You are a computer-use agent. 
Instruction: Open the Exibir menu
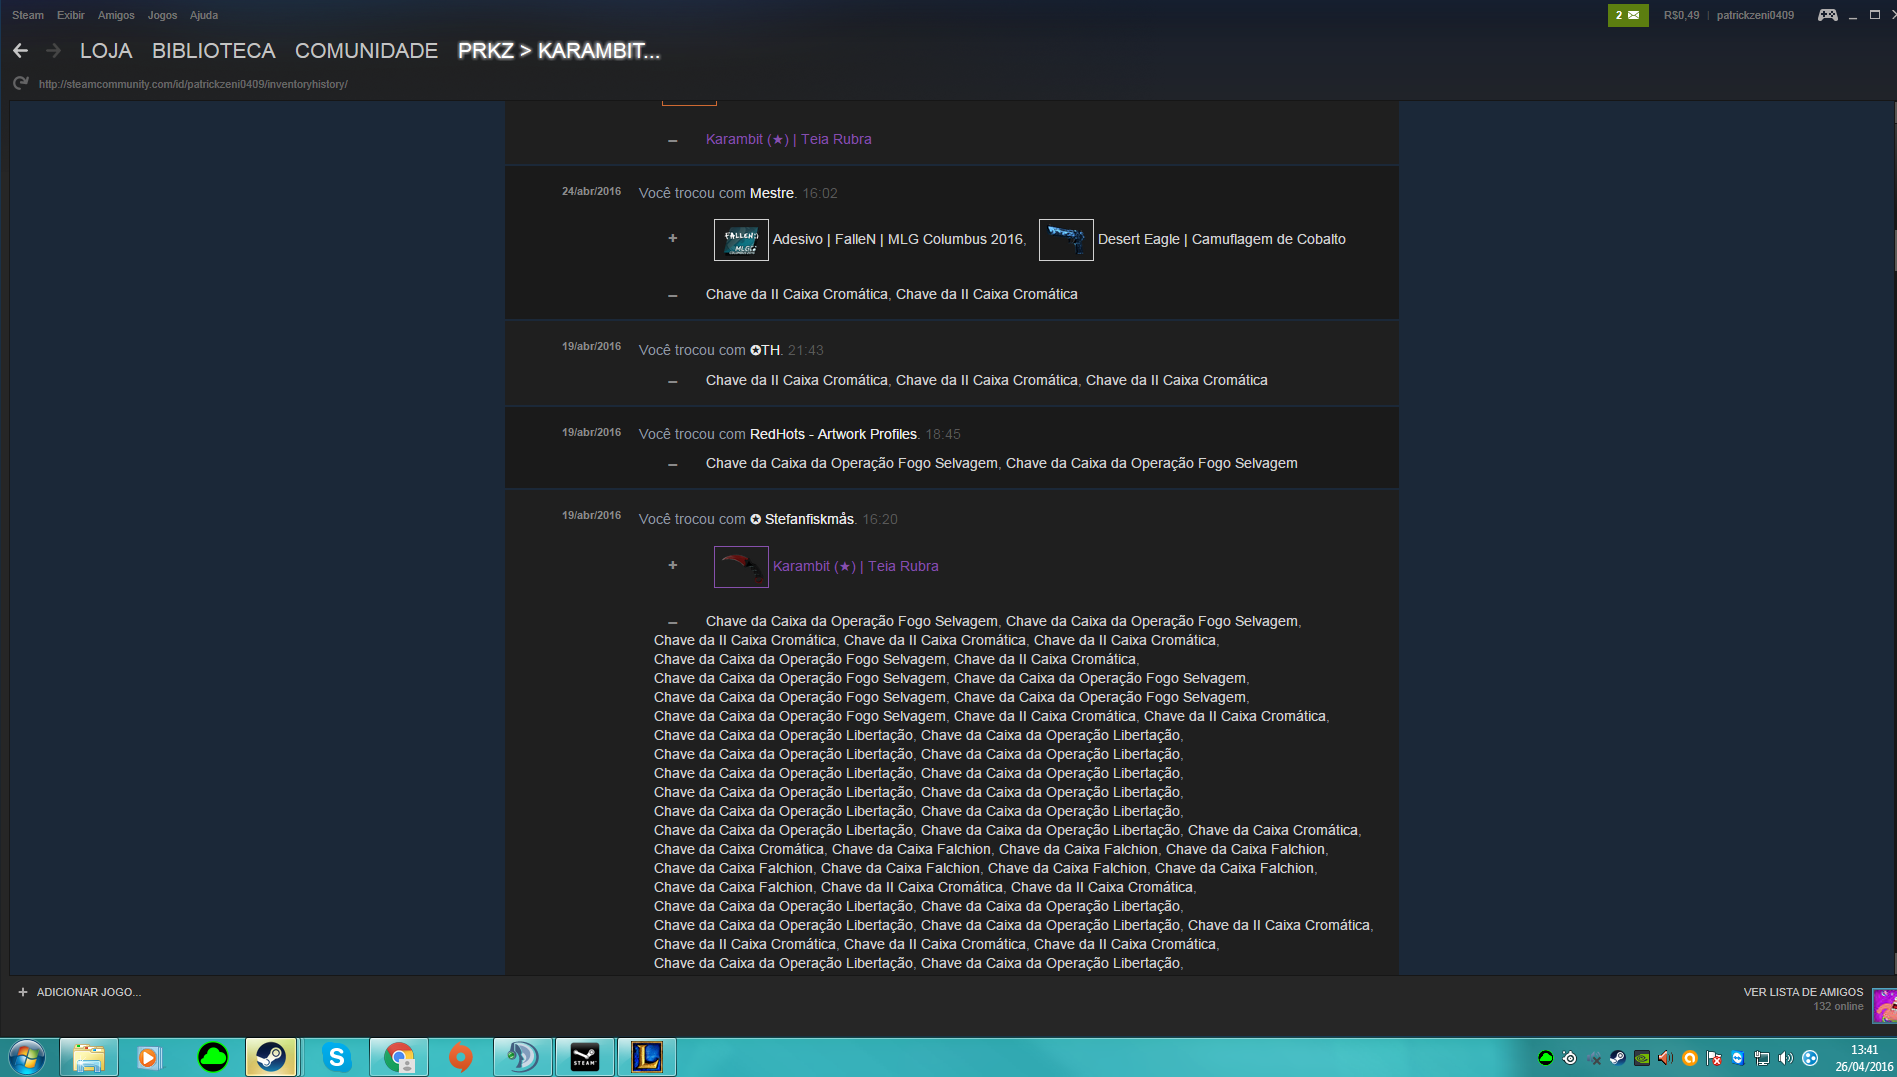(x=70, y=15)
